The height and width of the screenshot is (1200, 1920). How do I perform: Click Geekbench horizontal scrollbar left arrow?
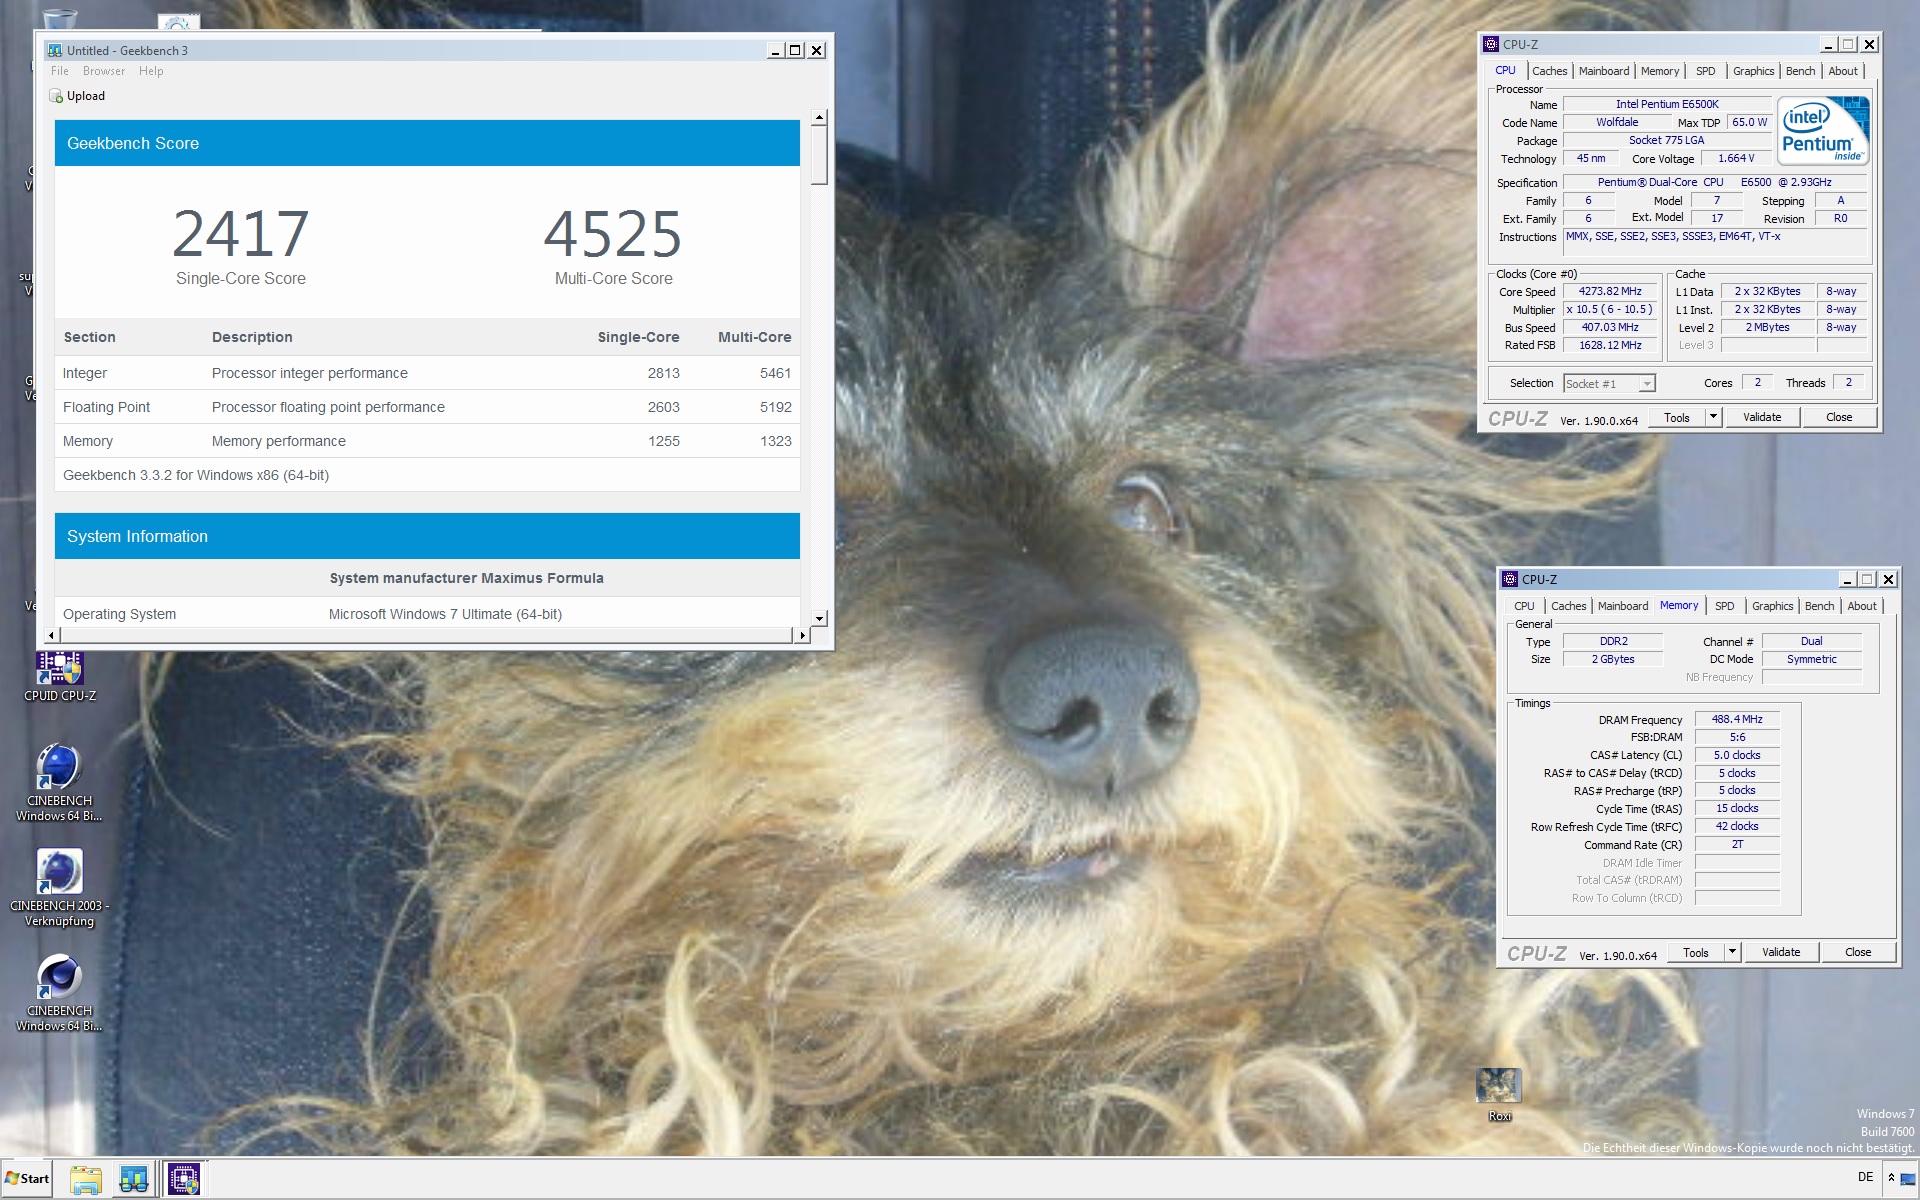(x=52, y=635)
